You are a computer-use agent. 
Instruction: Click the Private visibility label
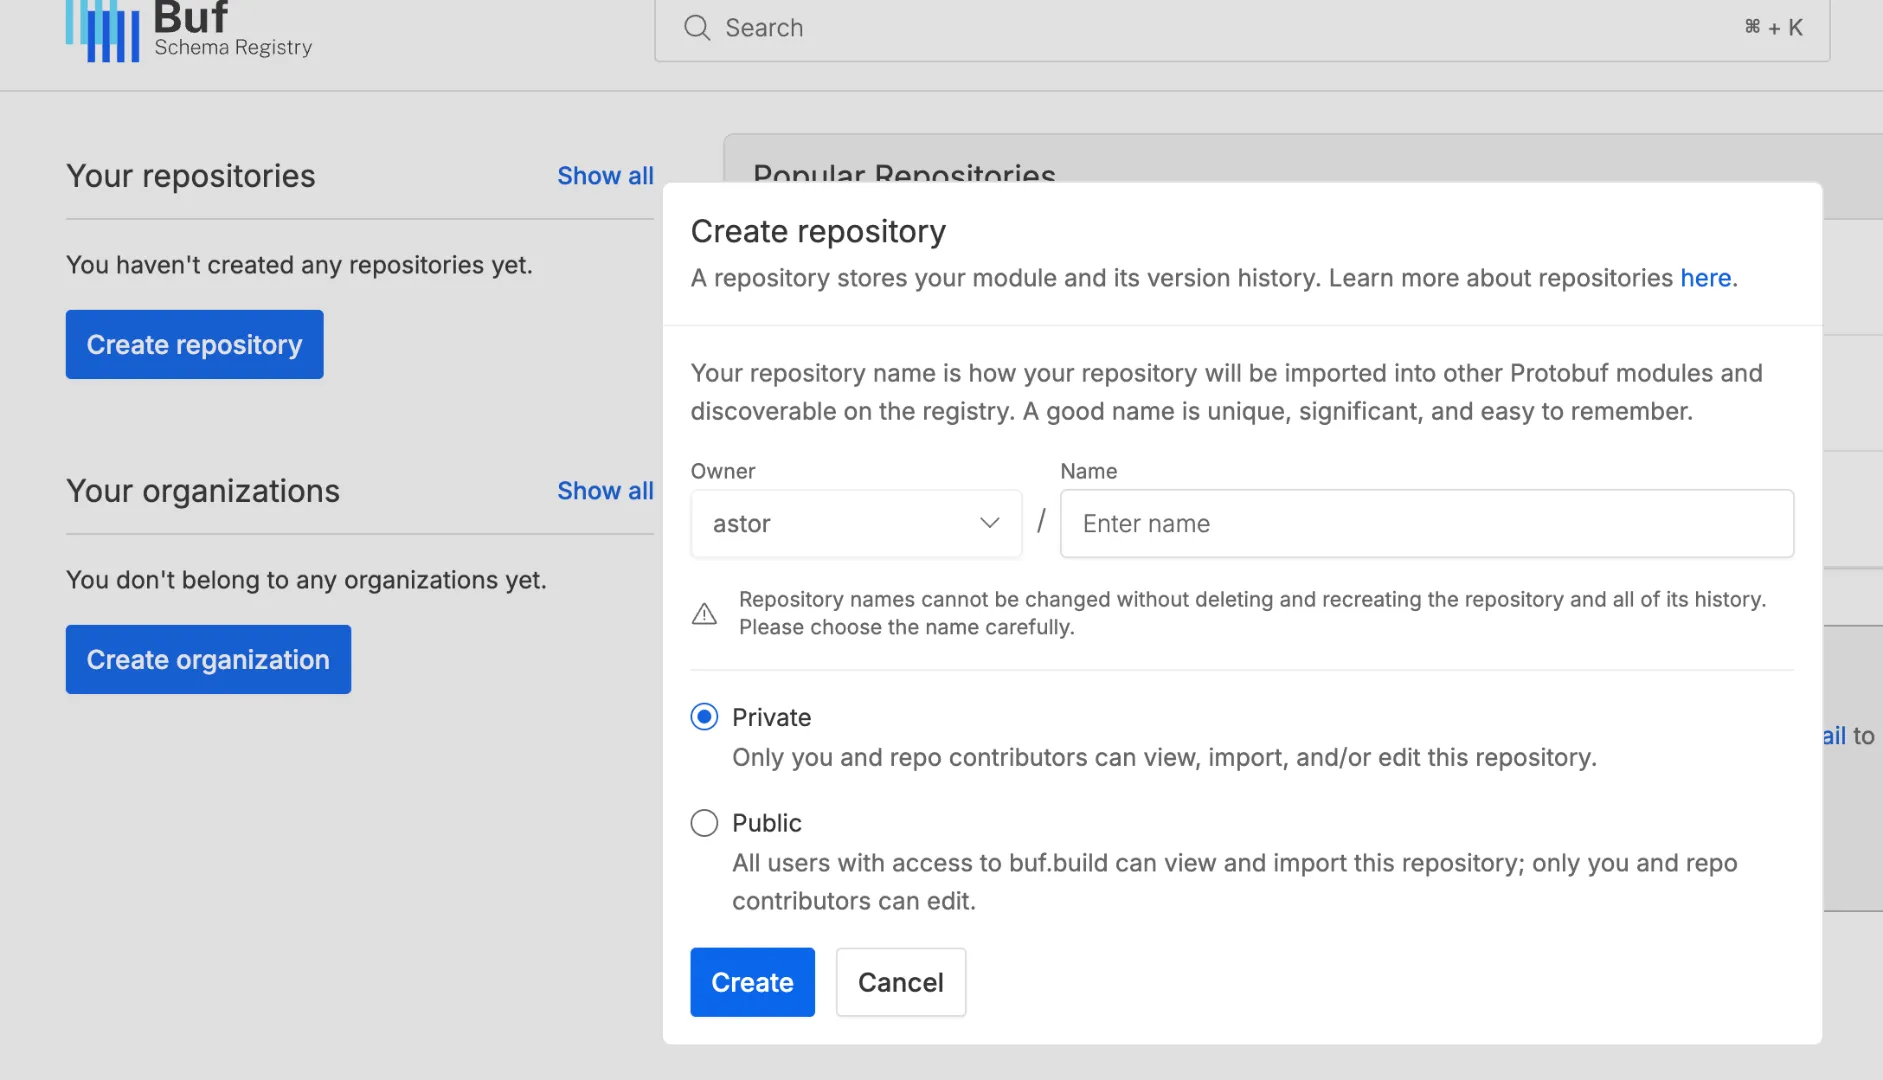click(x=771, y=717)
